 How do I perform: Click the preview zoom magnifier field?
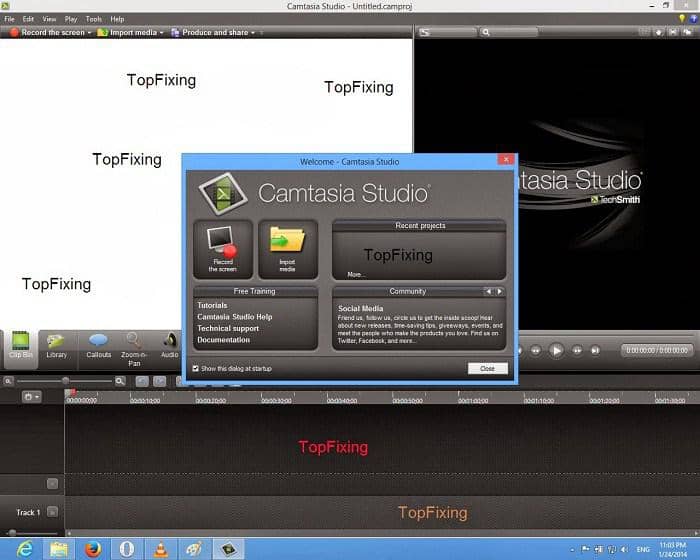pos(509,32)
